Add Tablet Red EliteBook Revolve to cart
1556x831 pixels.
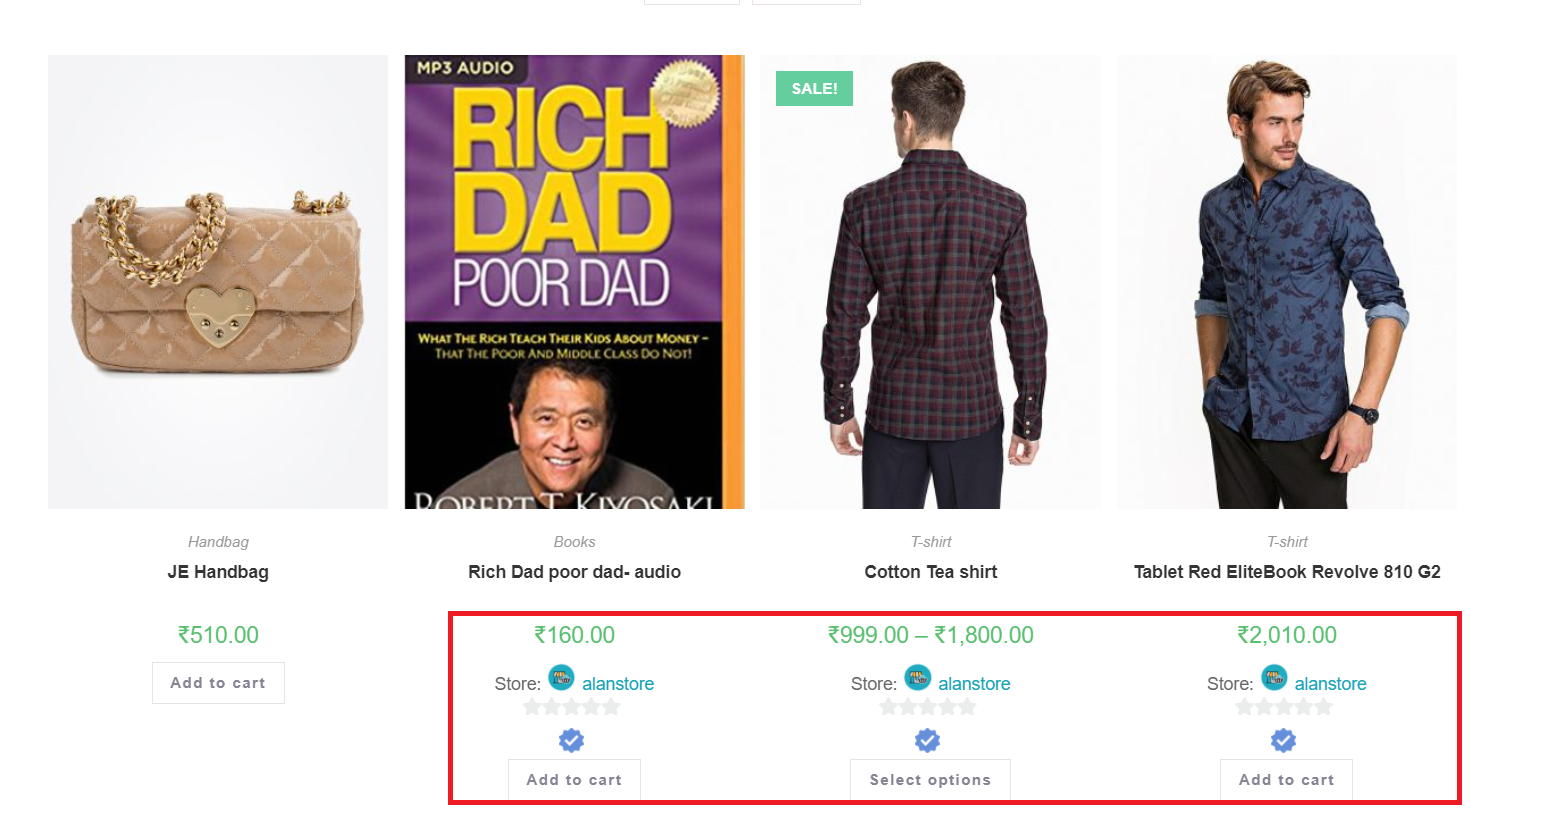click(1286, 780)
